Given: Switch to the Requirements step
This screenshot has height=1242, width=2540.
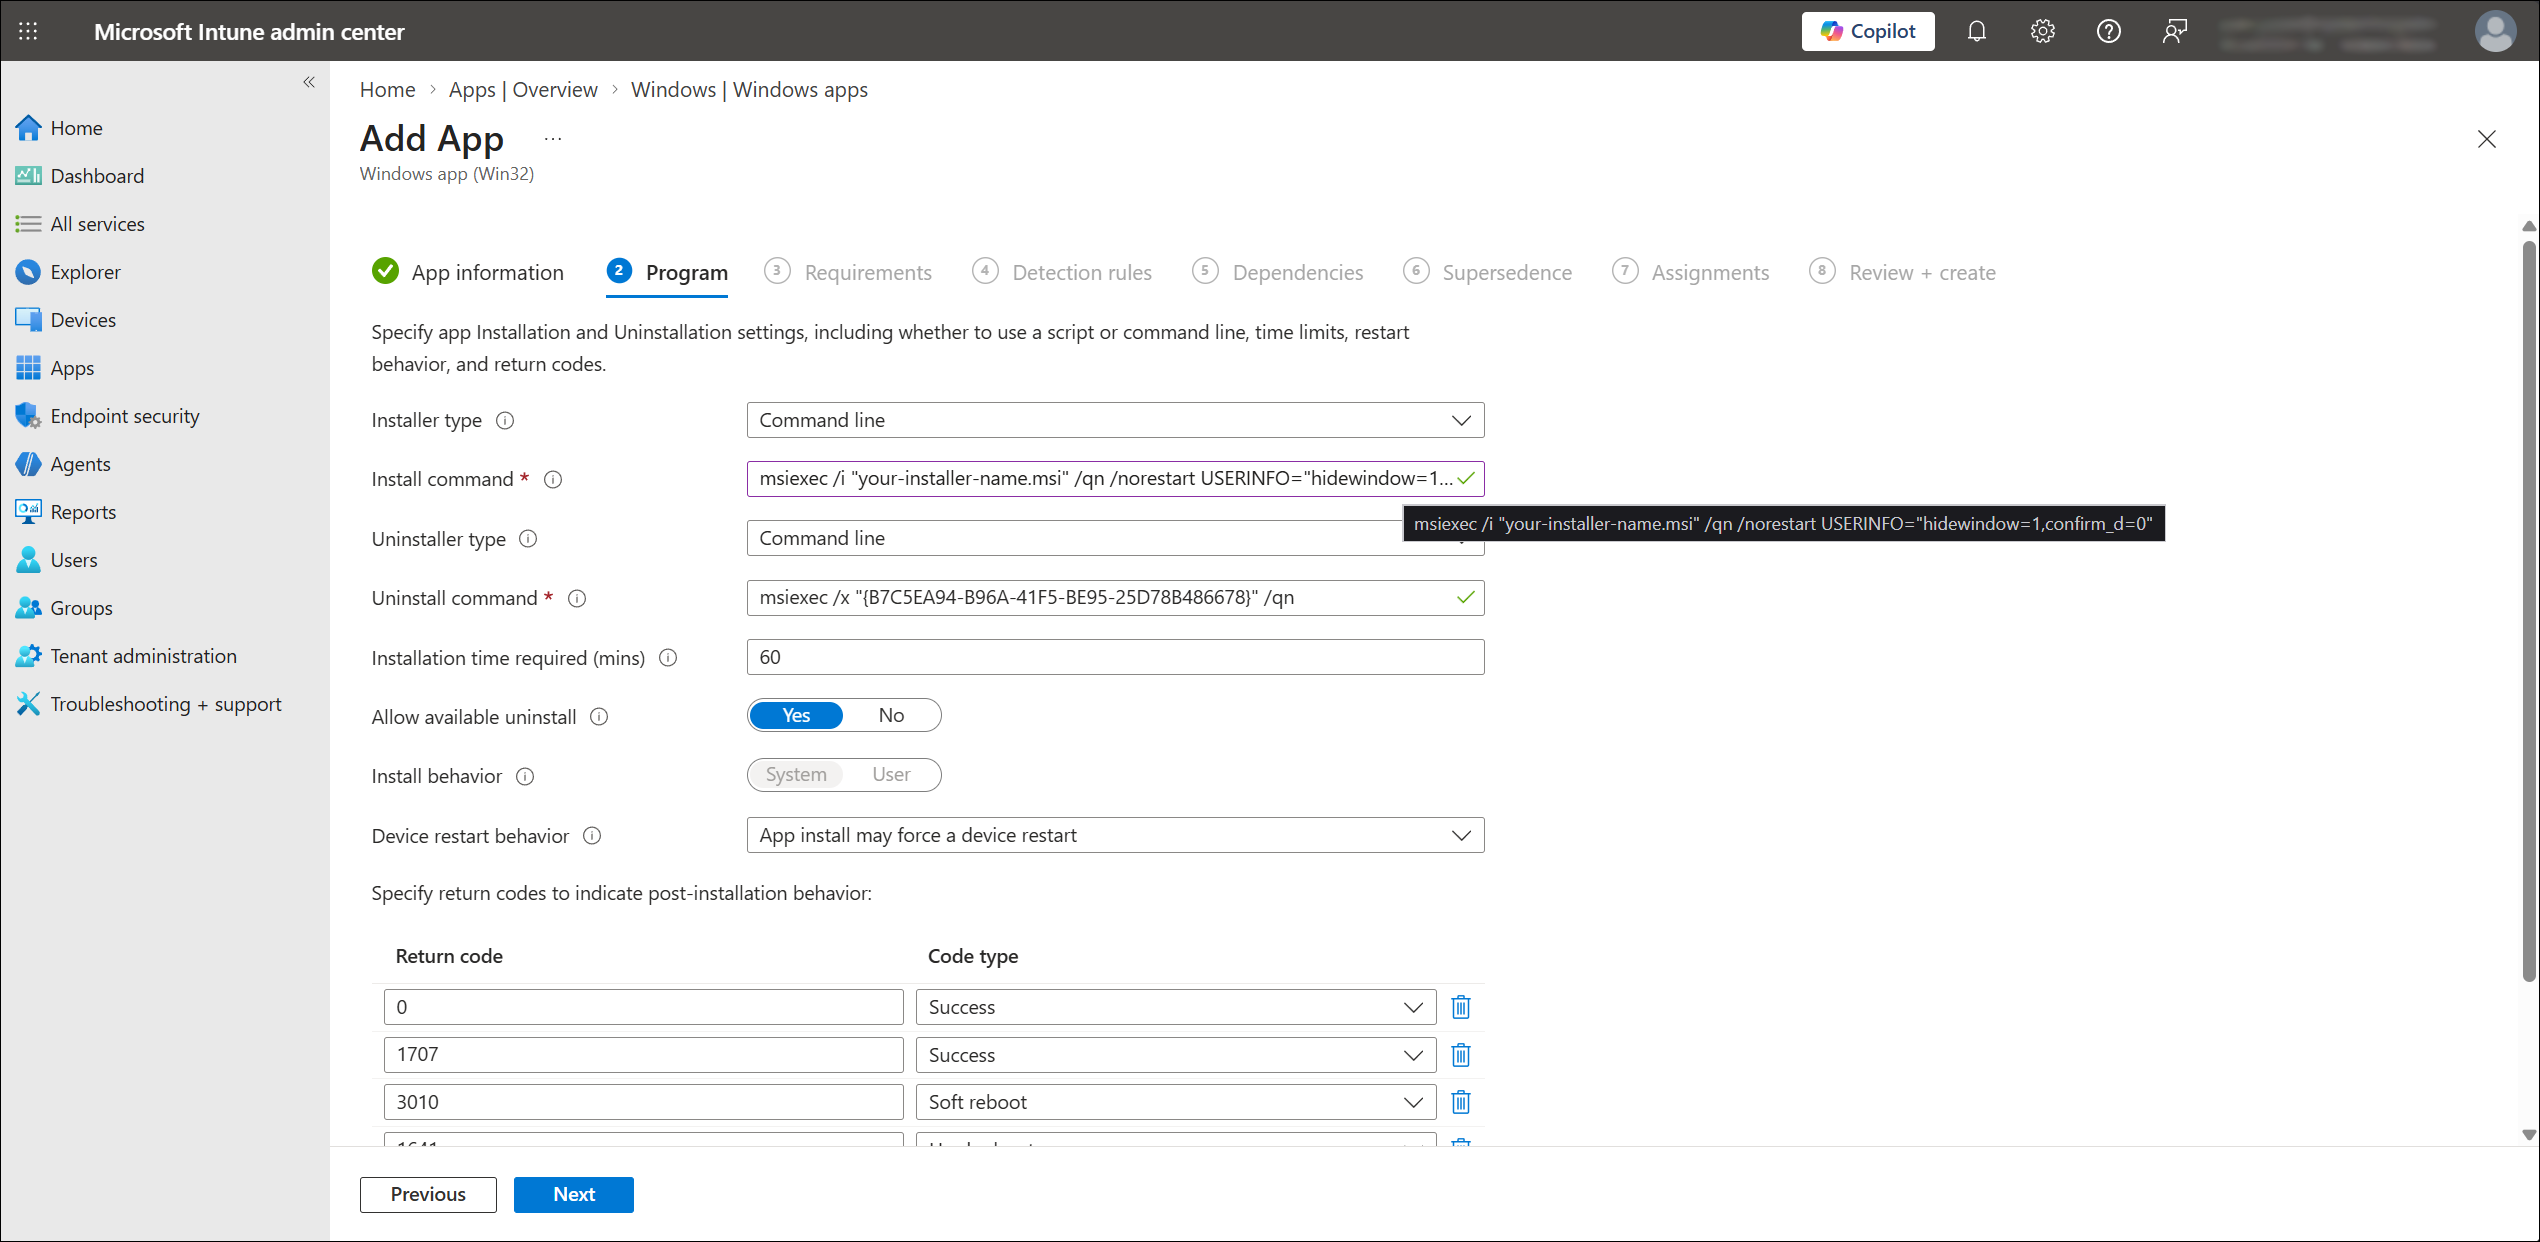Looking at the screenshot, I should click(848, 272).
